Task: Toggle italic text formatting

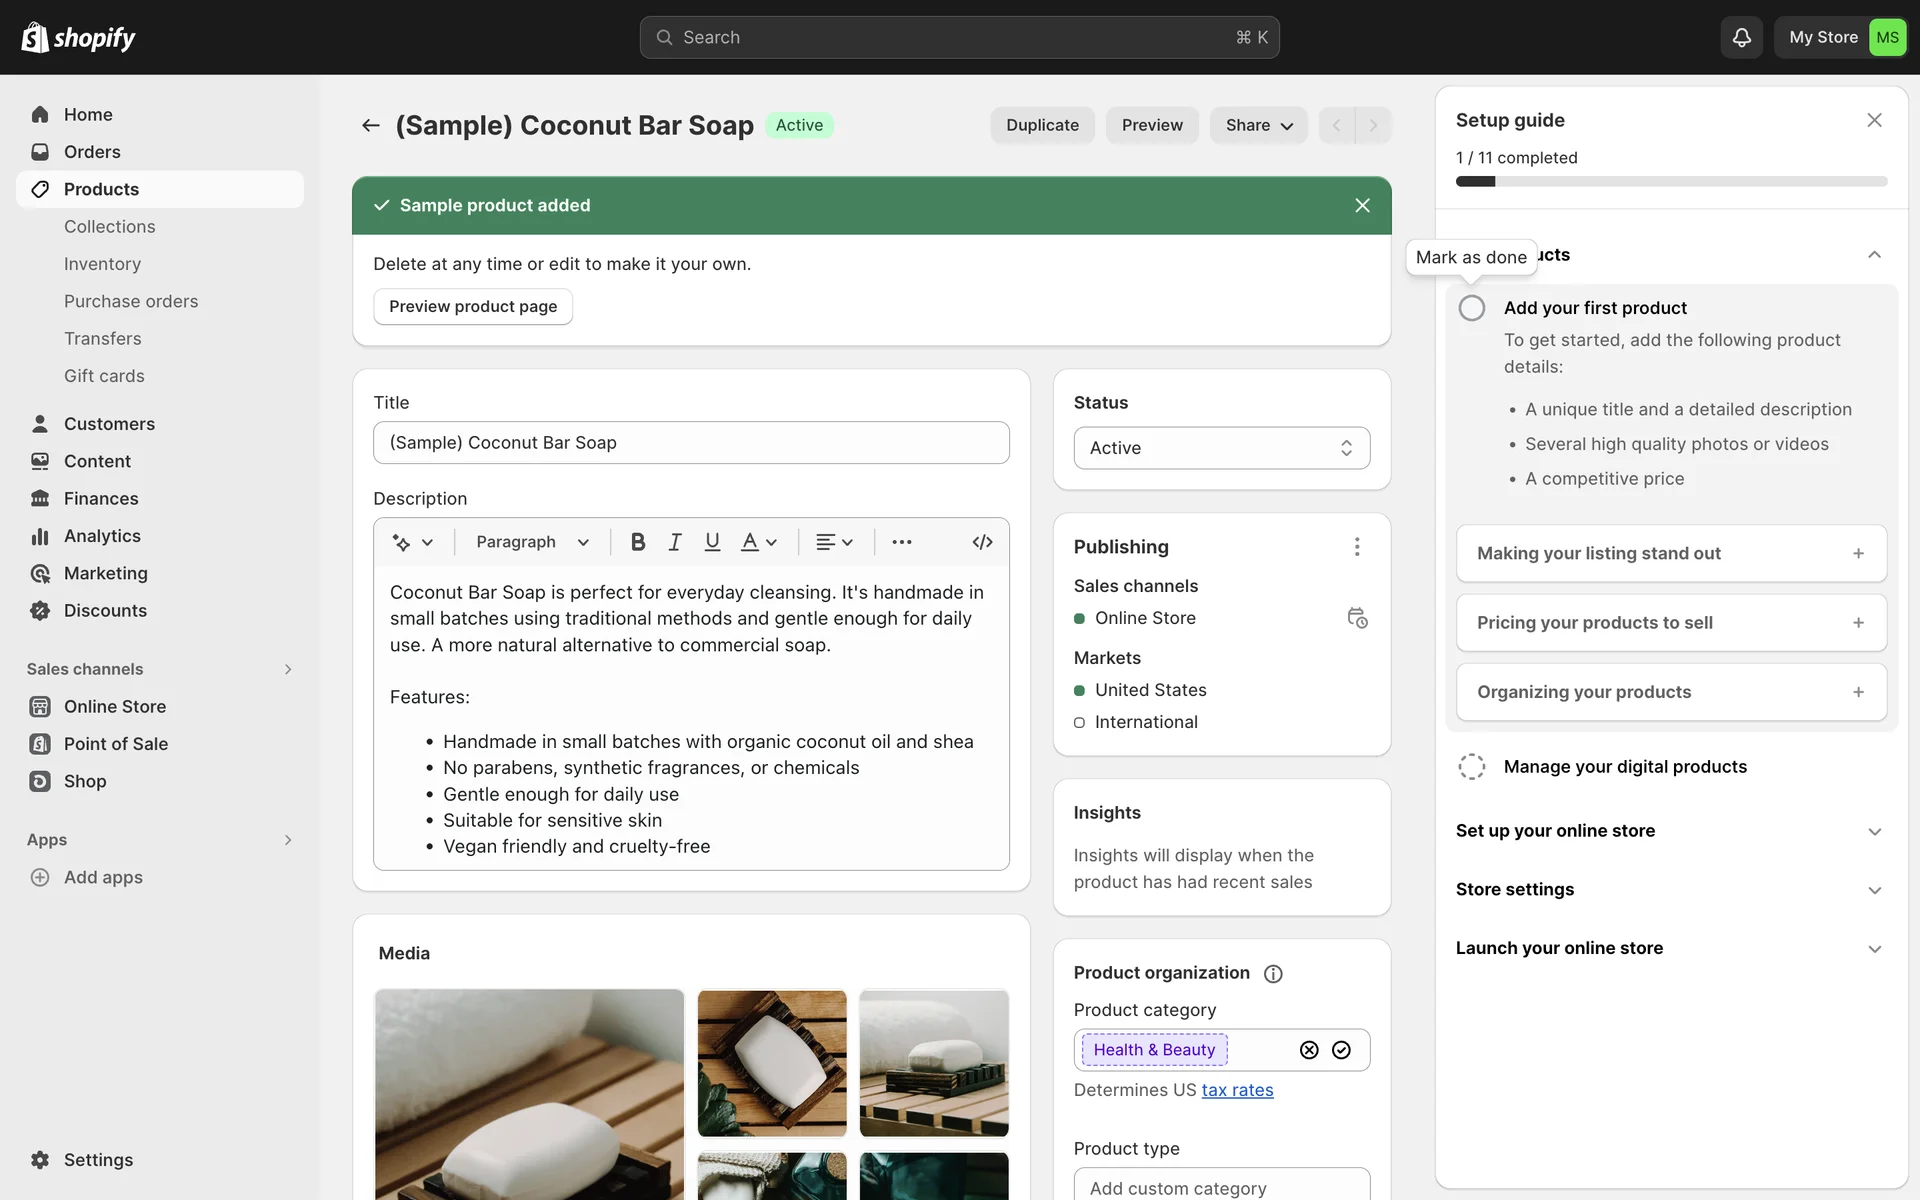Action: [675, 542]
